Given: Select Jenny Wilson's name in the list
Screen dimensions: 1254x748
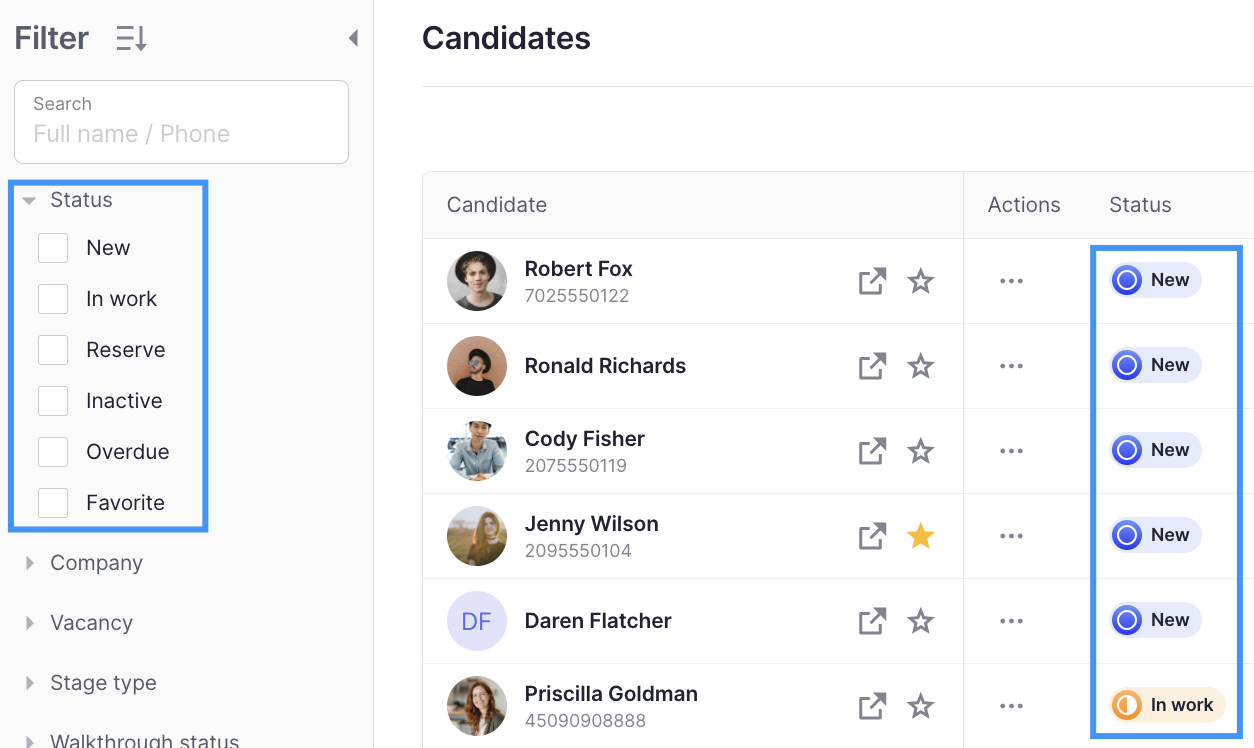Looking at the screenshot, I should coord(591,523).
